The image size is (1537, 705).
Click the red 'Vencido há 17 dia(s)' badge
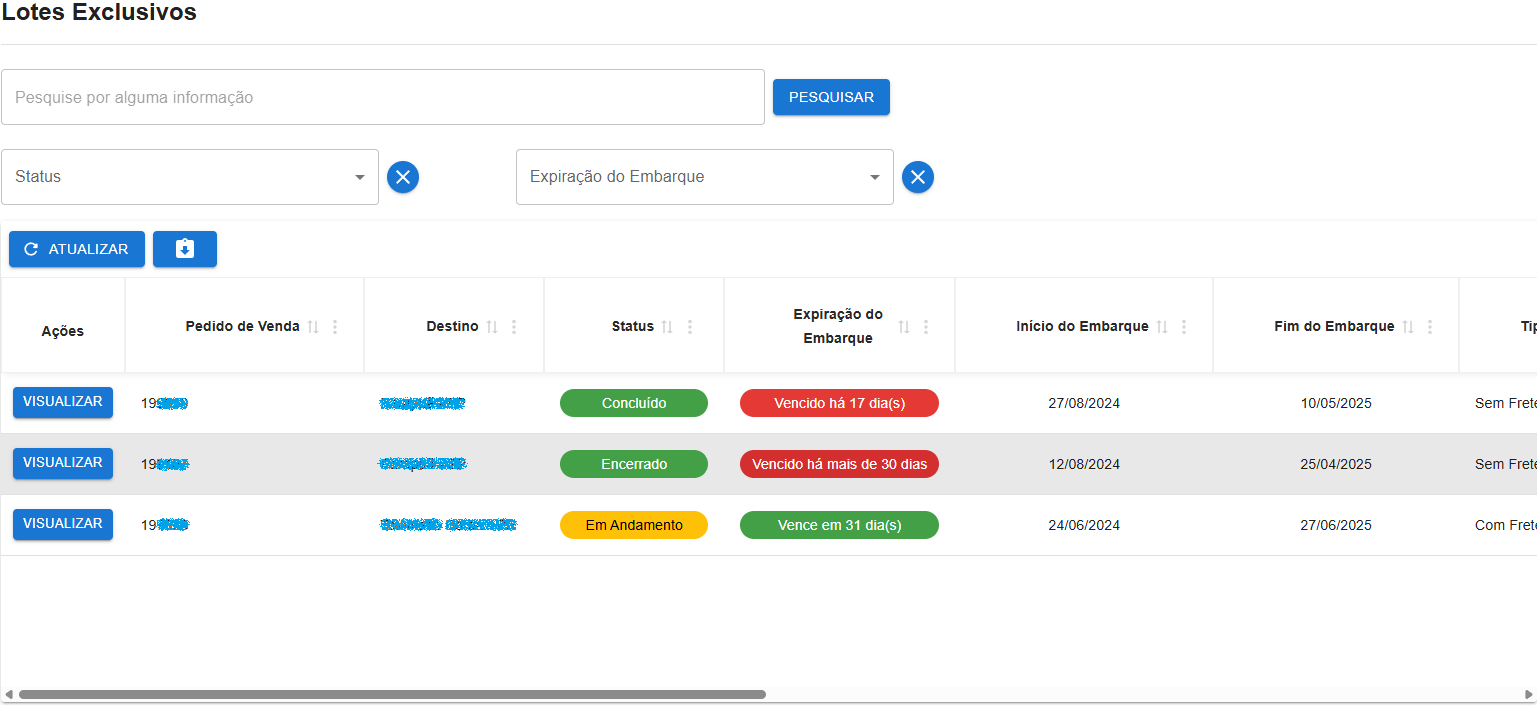(x=839, y=402)
